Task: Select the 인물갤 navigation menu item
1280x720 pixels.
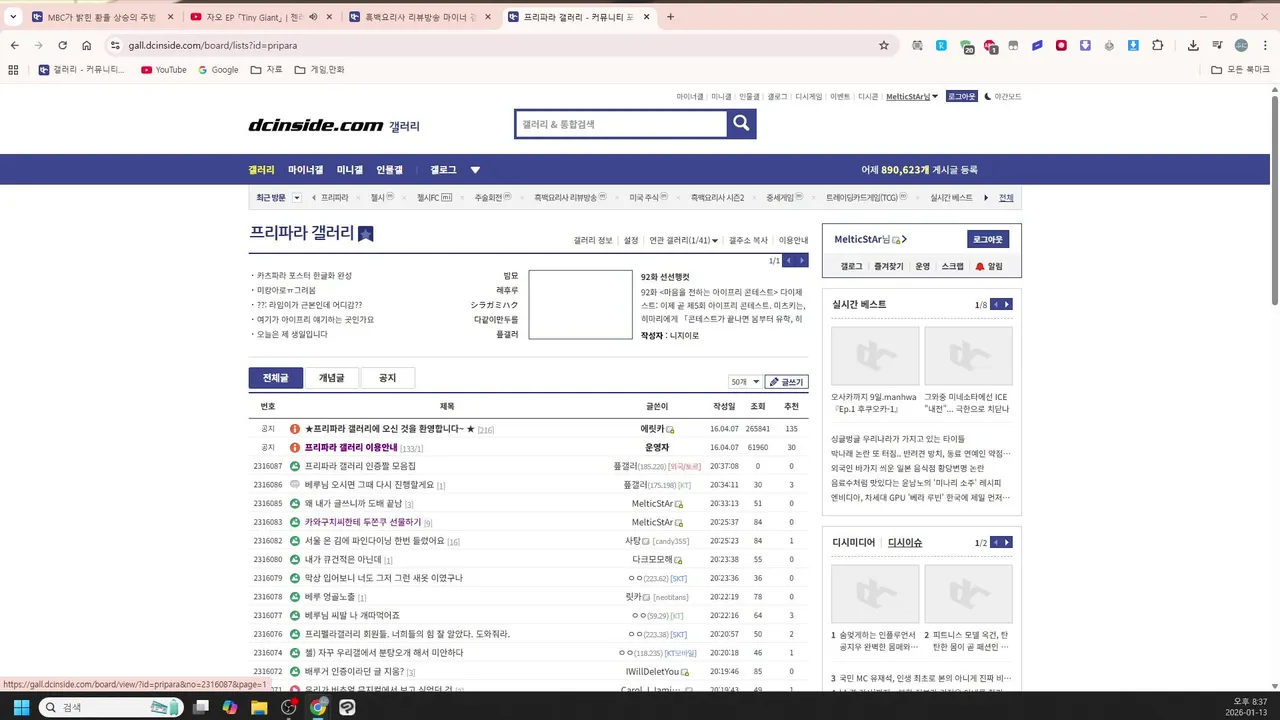Action: pos(389,170)
